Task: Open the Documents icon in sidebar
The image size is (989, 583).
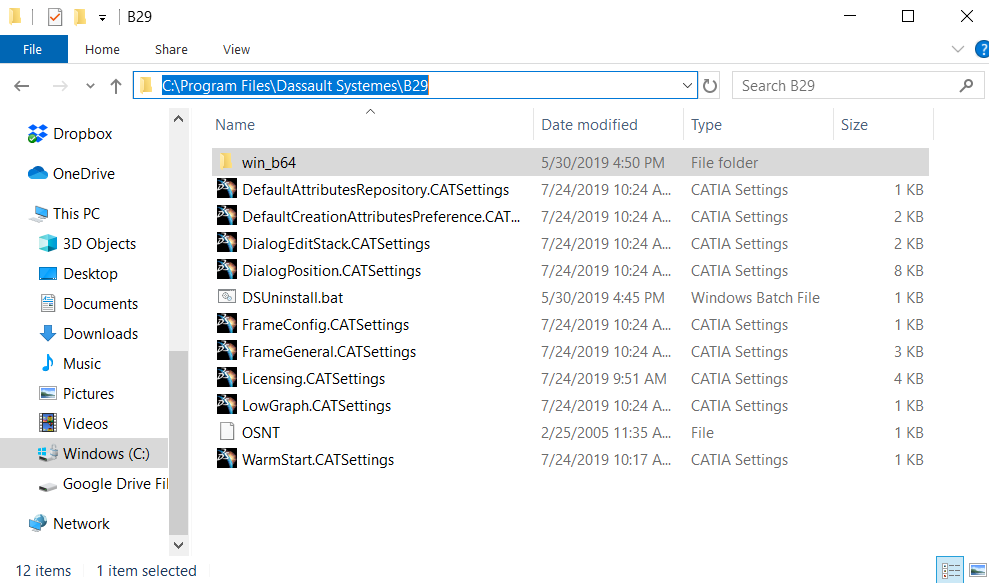Action: point(48,303)
